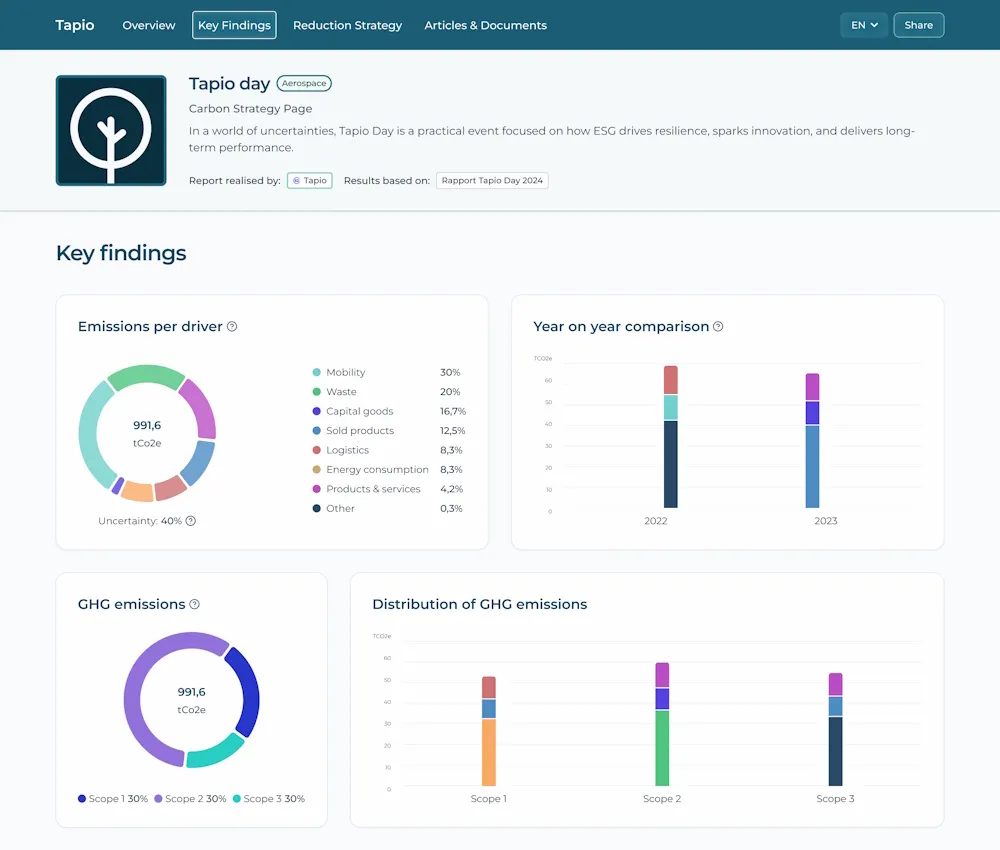1000x850 pixels.
Task: Open the Rapport Tapio Day 2024 source
Action: click(492, 180)
